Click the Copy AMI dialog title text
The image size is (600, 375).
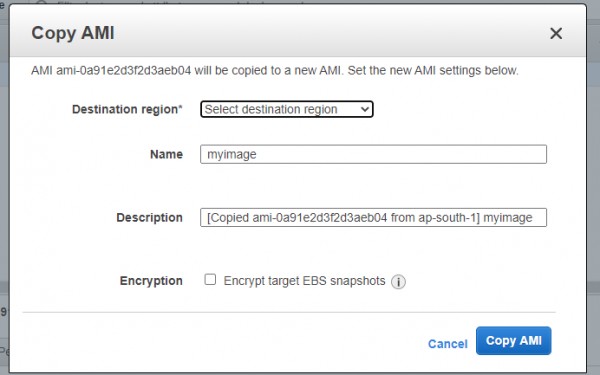coord(73,33)
